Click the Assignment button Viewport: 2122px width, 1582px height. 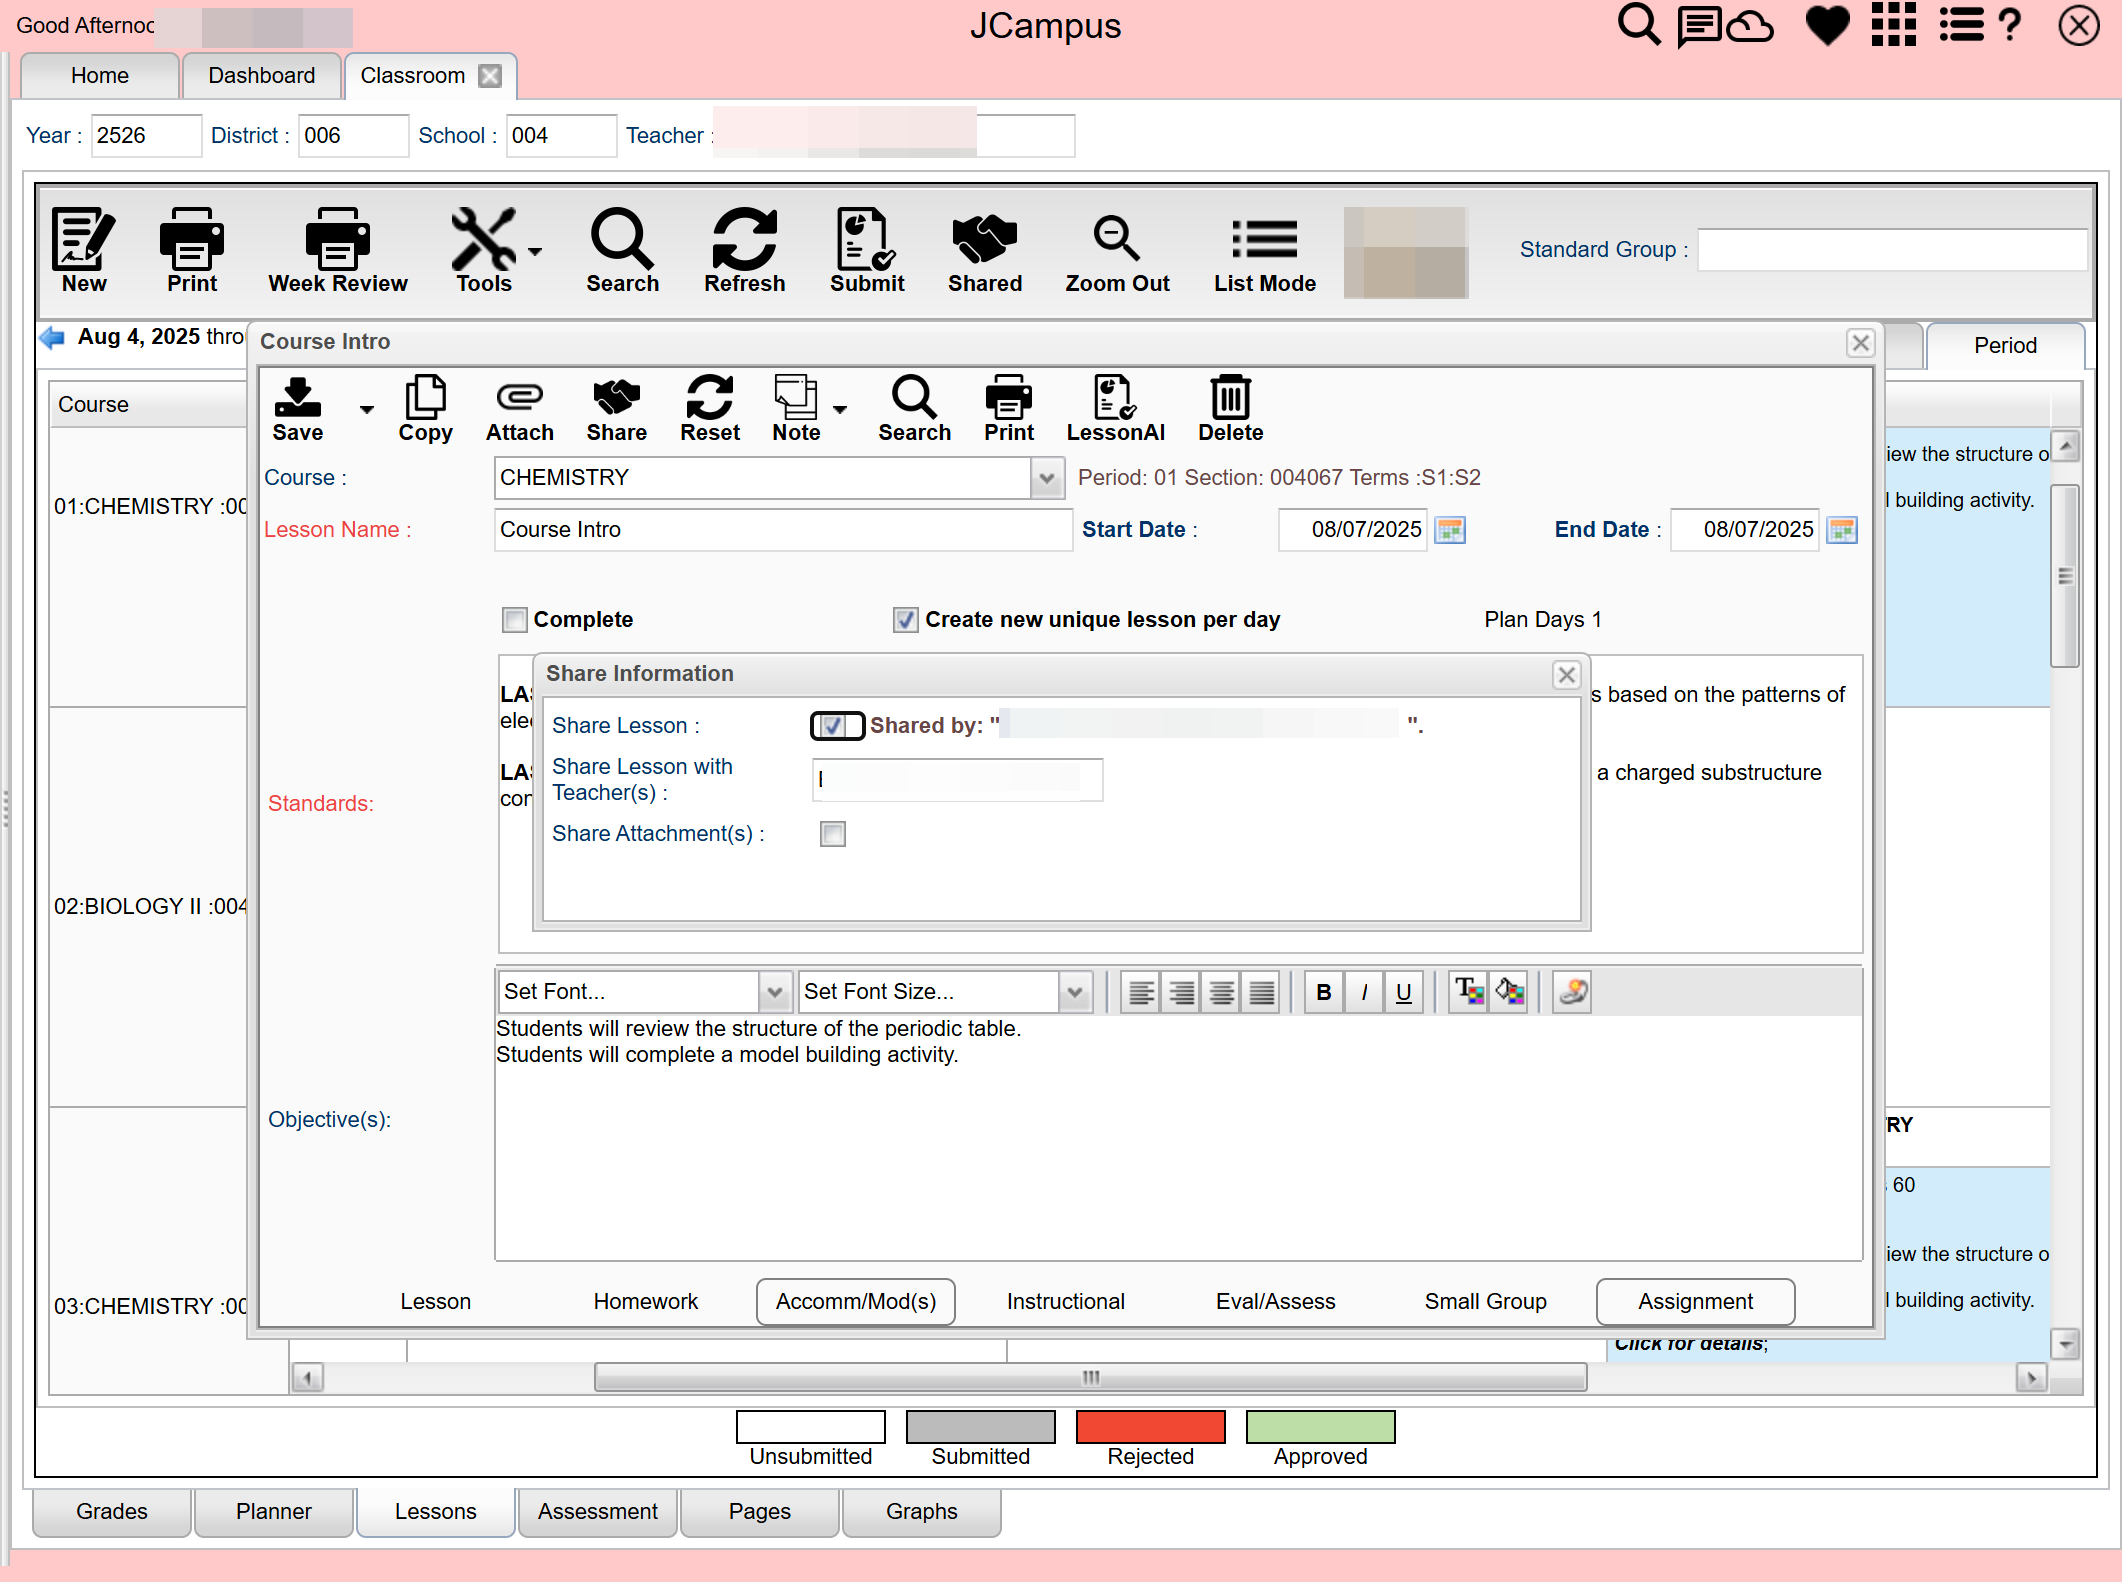click(1695, 1301)
